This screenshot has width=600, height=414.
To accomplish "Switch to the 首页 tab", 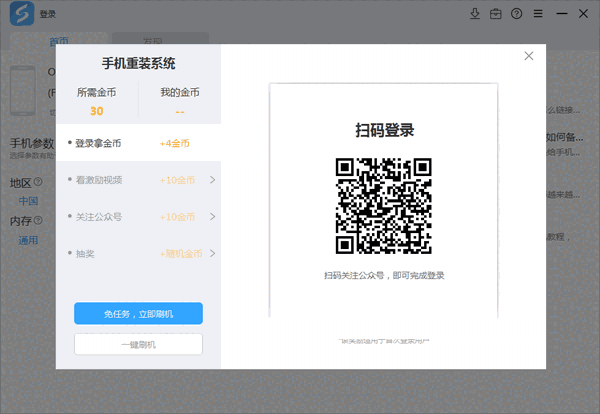I will click(x=59, y=42).
